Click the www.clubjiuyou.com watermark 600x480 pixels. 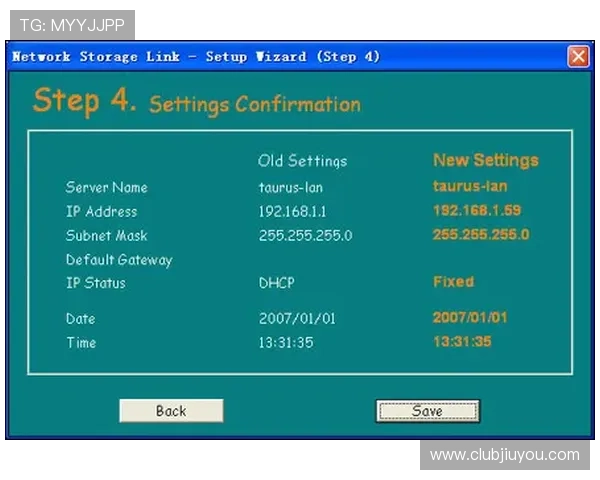504,455
